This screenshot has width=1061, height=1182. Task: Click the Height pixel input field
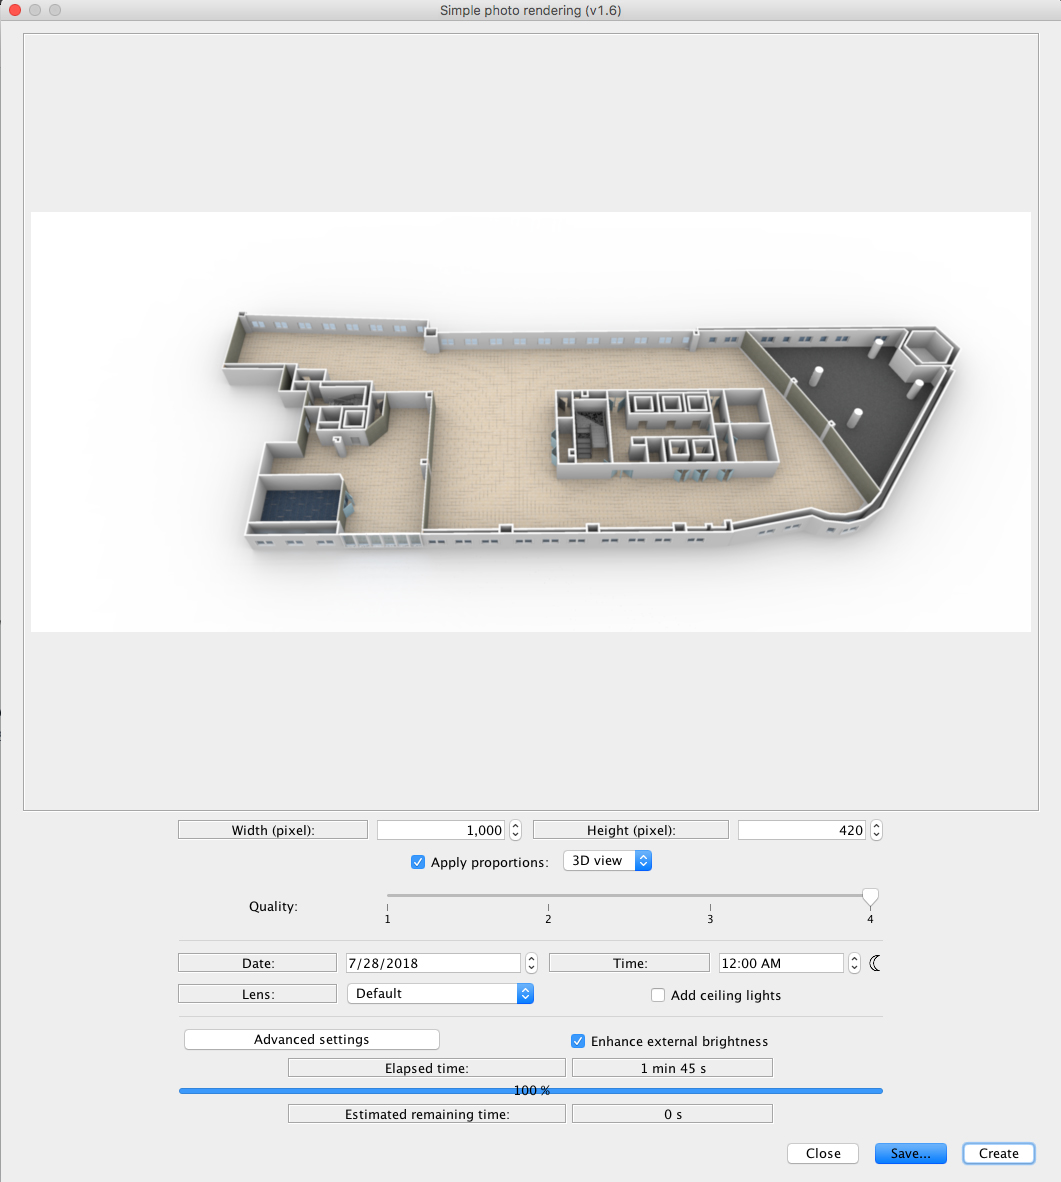[802, 830]
